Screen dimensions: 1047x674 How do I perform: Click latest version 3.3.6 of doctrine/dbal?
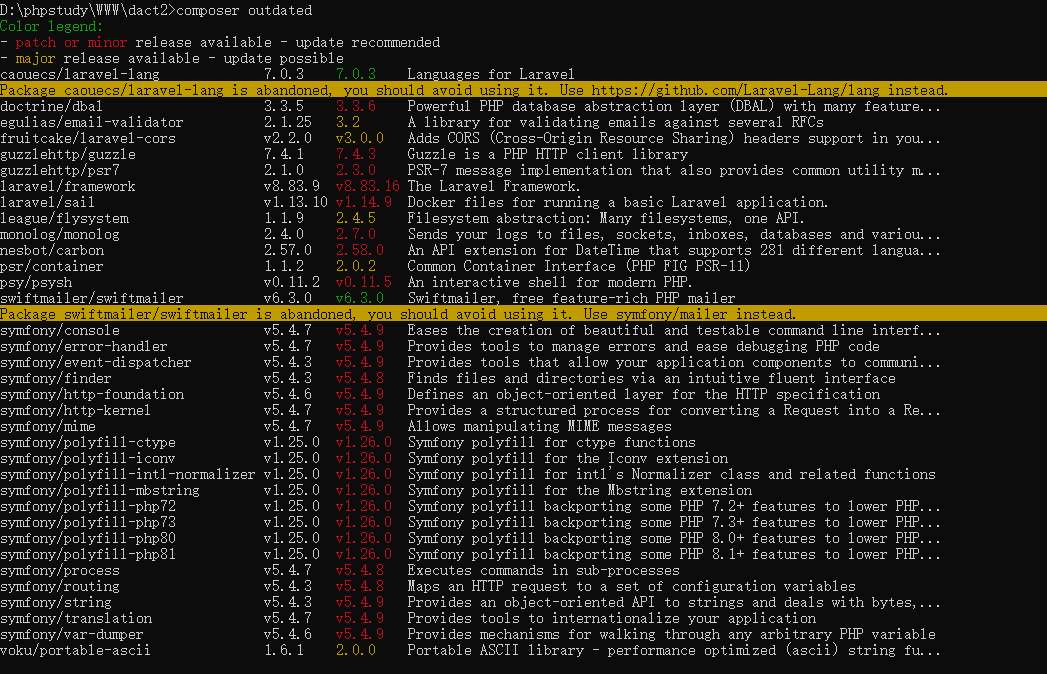coord(356,106)
